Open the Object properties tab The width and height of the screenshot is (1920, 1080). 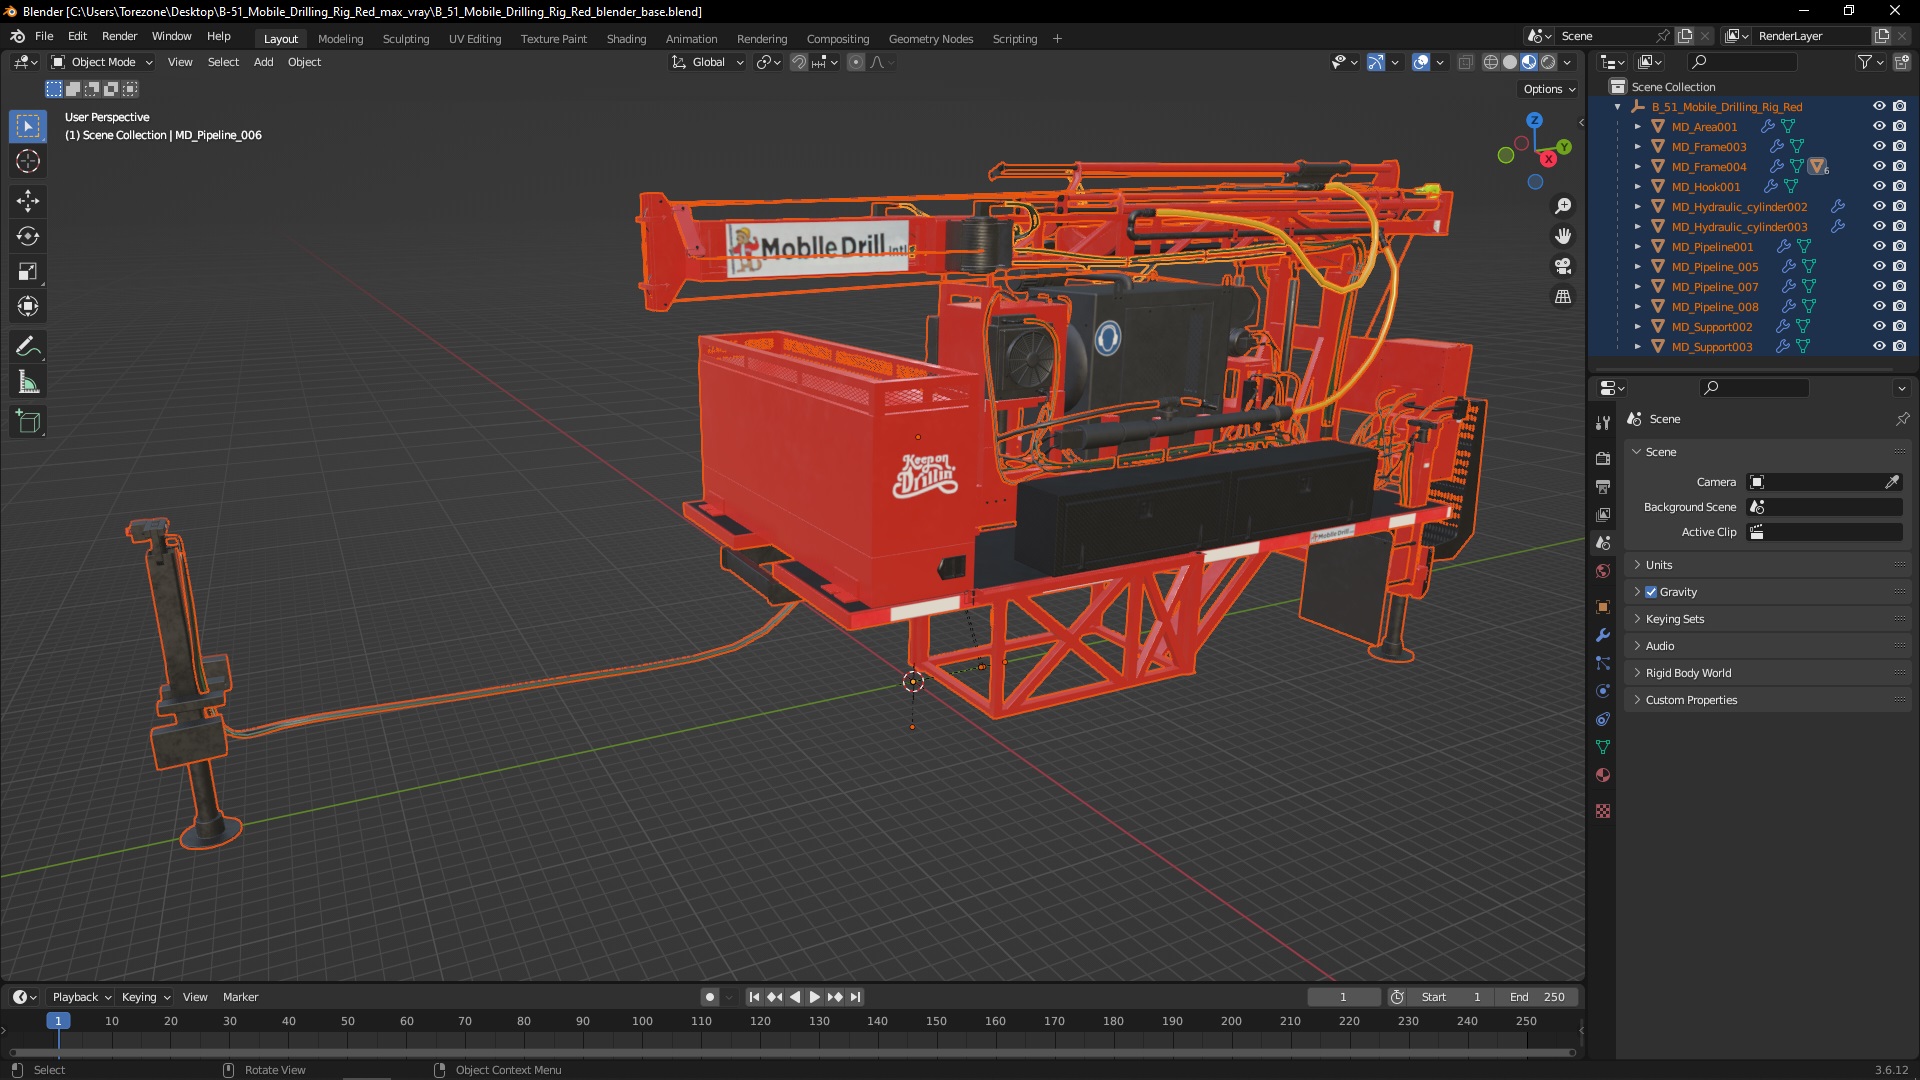pos(1603,607)
